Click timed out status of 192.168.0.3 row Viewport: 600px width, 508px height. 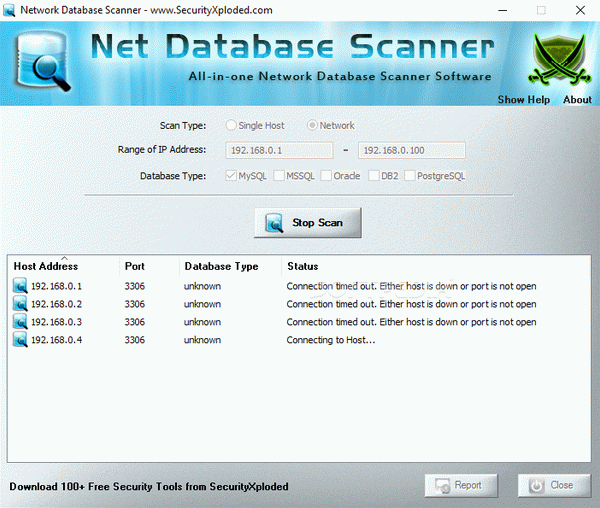pyautogui.click(x=411, y=322)
